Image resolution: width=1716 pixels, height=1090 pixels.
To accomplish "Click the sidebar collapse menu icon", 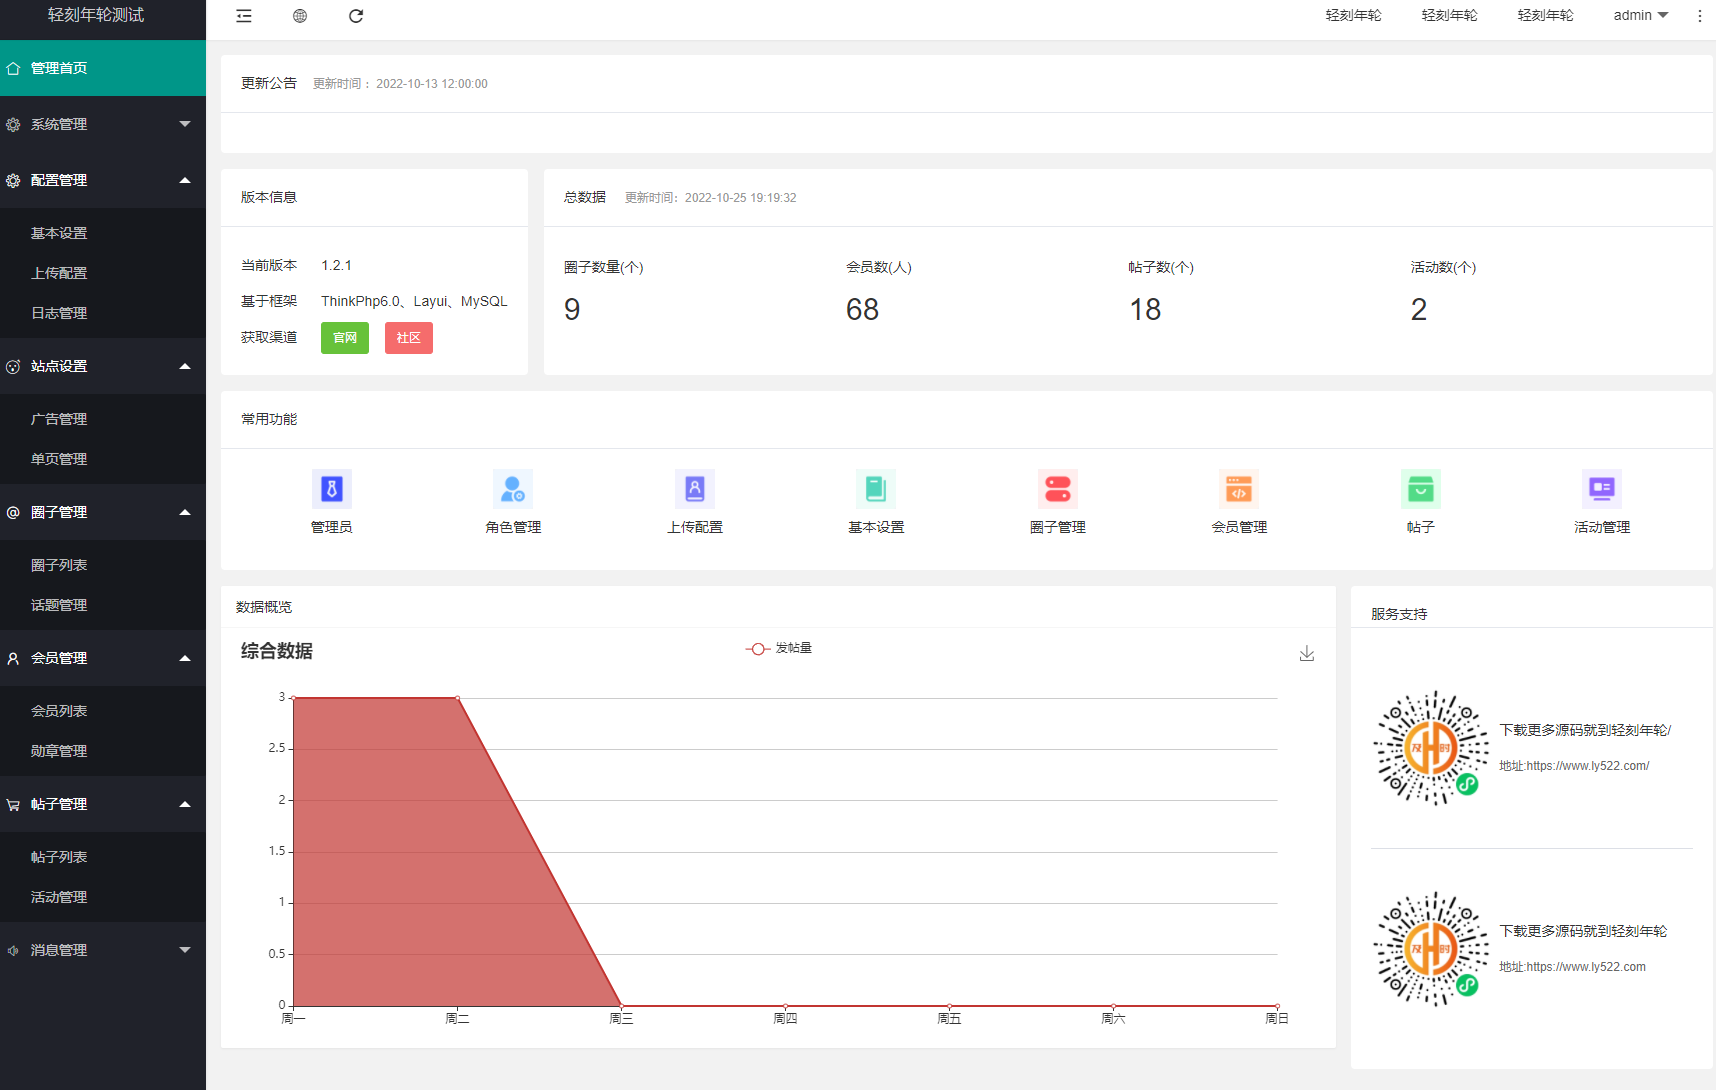I will pos(244,16).
